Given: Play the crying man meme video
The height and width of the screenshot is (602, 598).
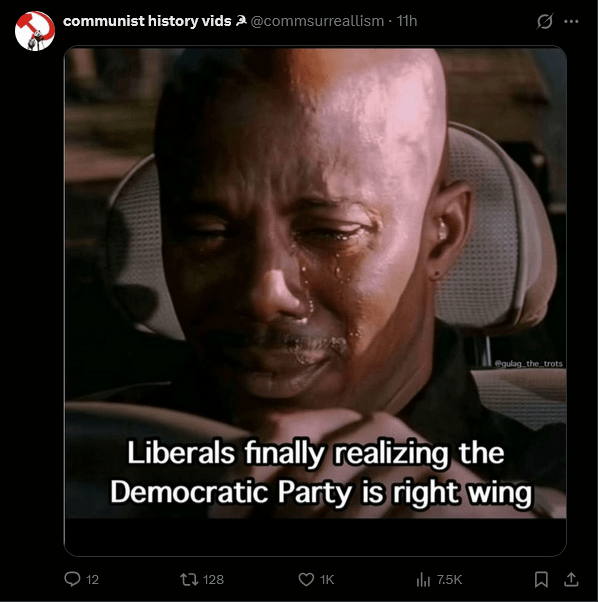Looking at the screenshot, I should pos(315,282).
